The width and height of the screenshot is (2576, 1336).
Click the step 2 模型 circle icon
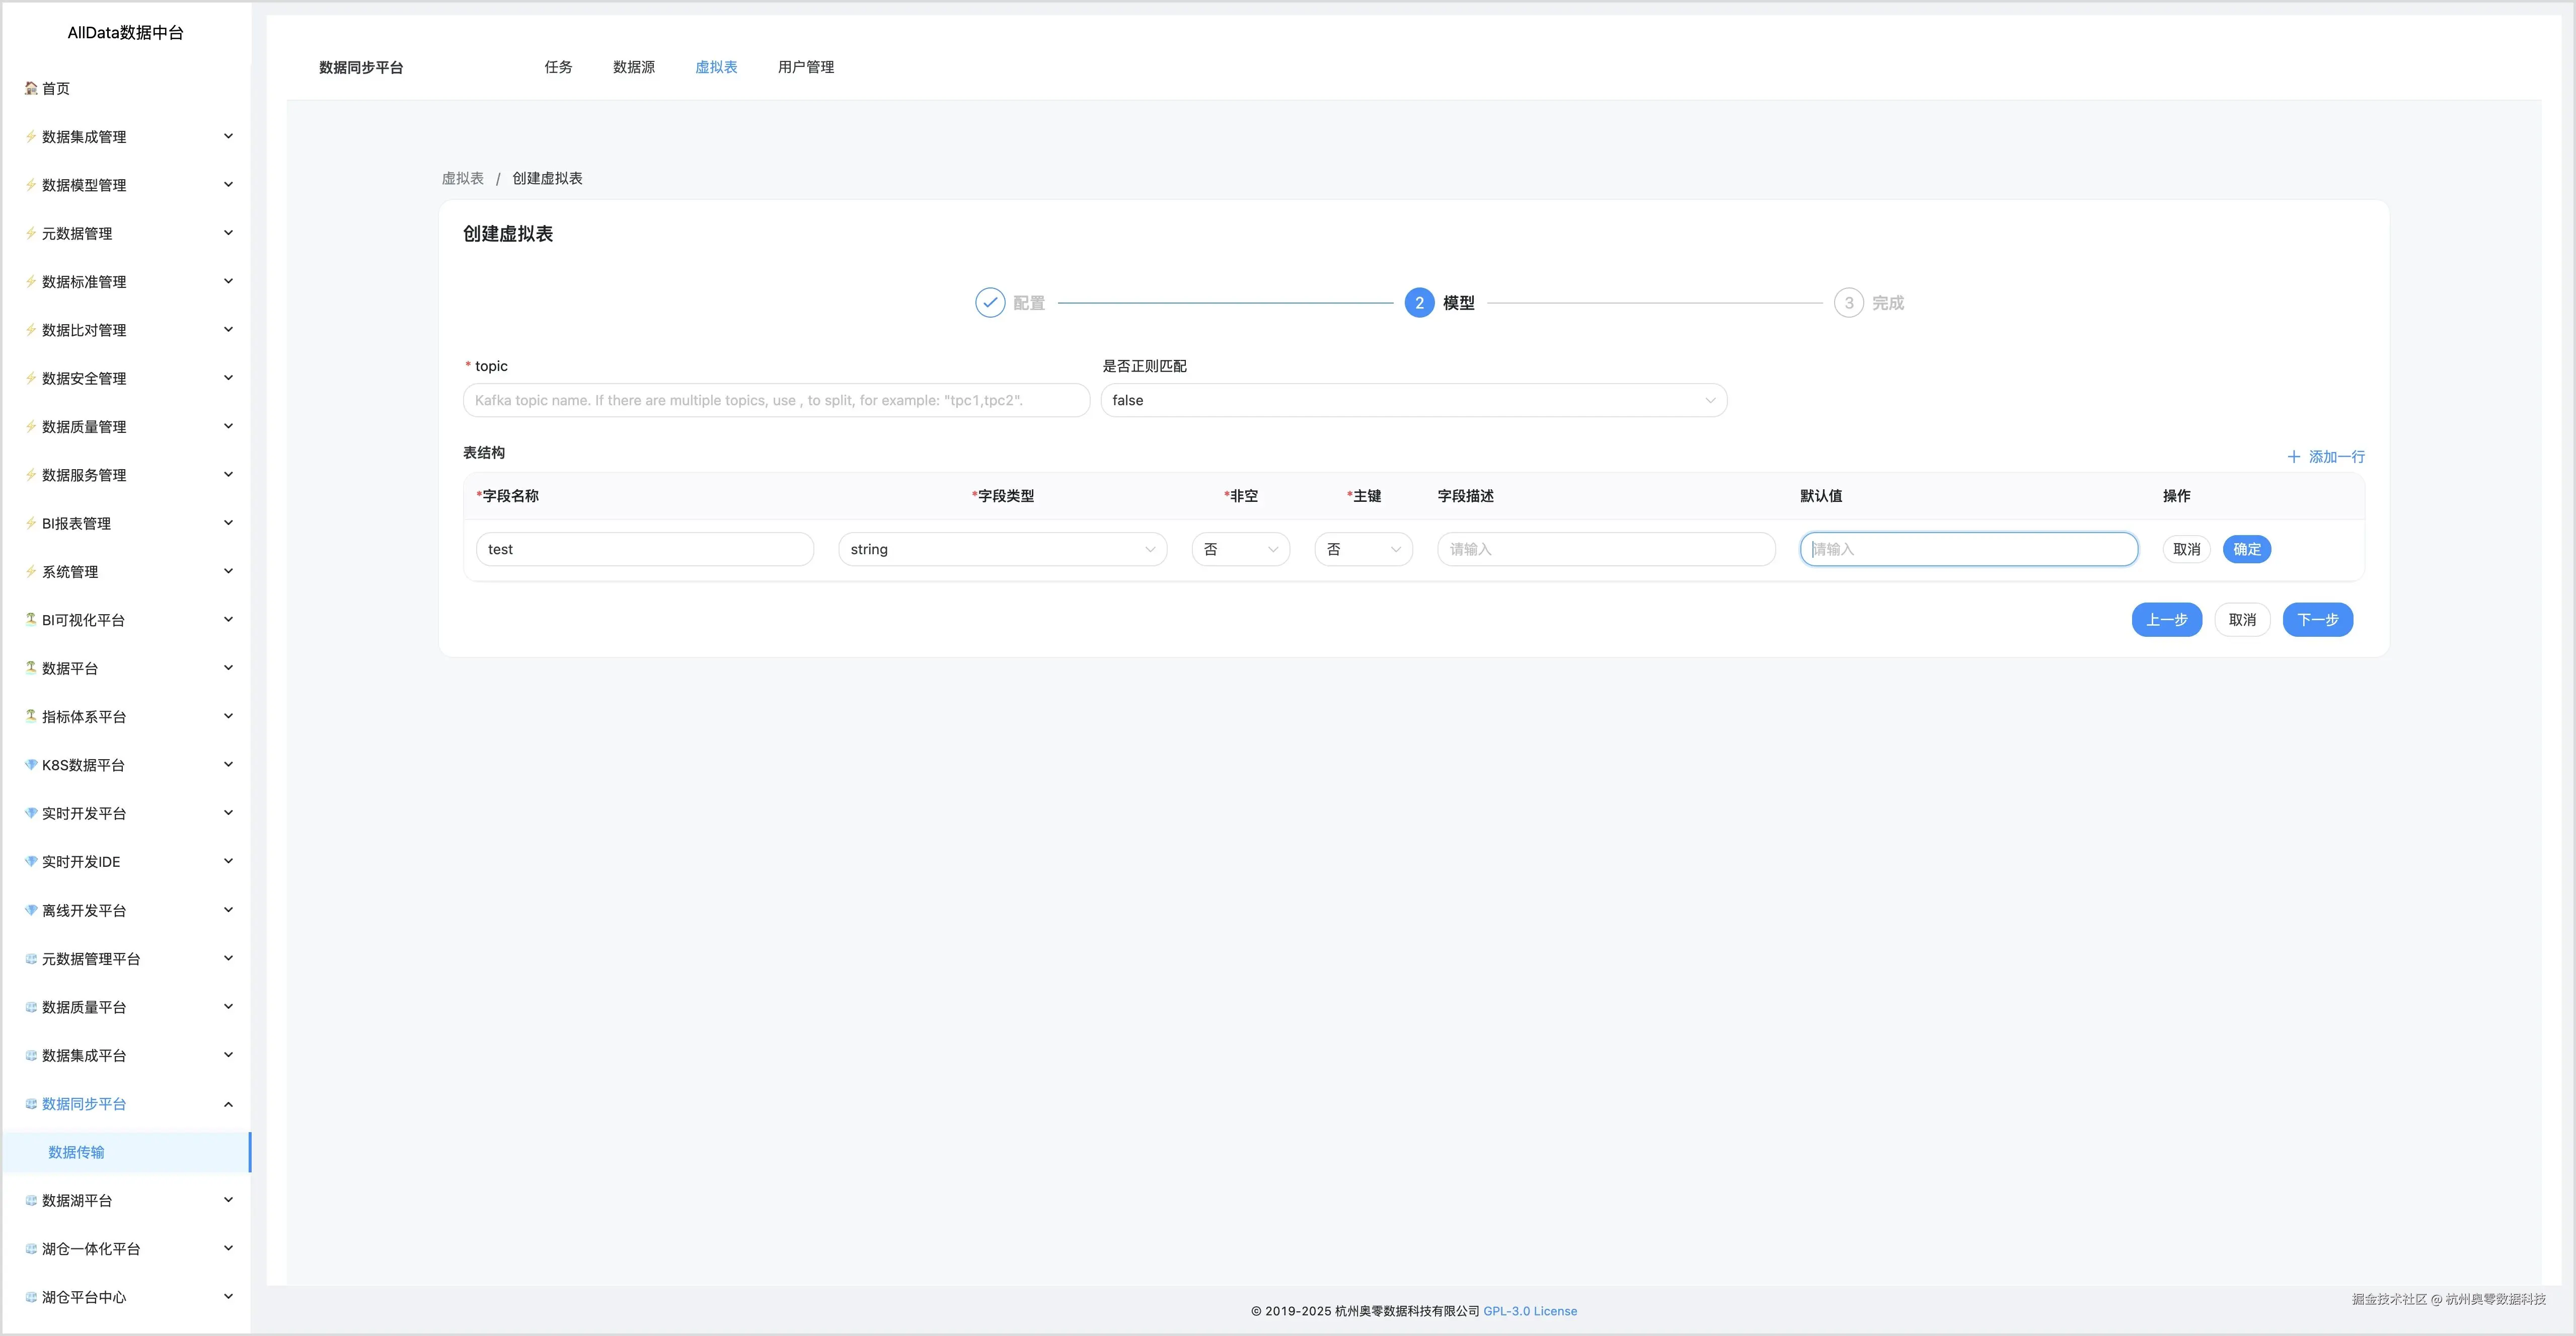click(x=1418, y=303)
